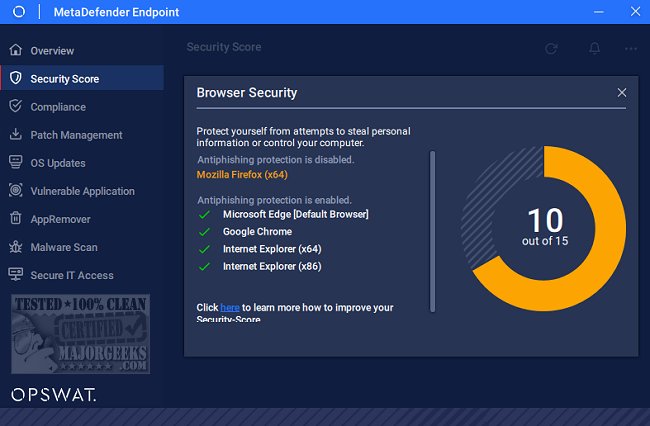Screen dimensions: 650x426
Task: Click the Browser Security heading
Action: tap(247, 92)
